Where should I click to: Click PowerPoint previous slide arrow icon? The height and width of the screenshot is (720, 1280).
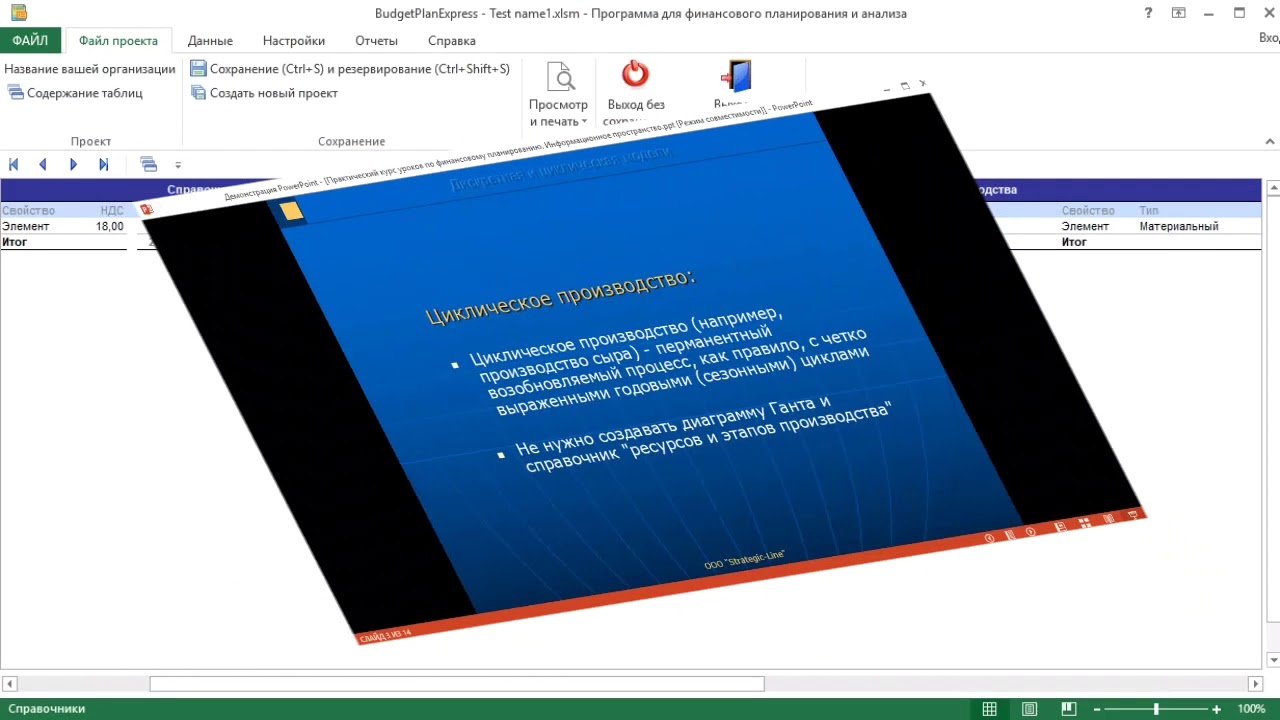click(990, 538)
